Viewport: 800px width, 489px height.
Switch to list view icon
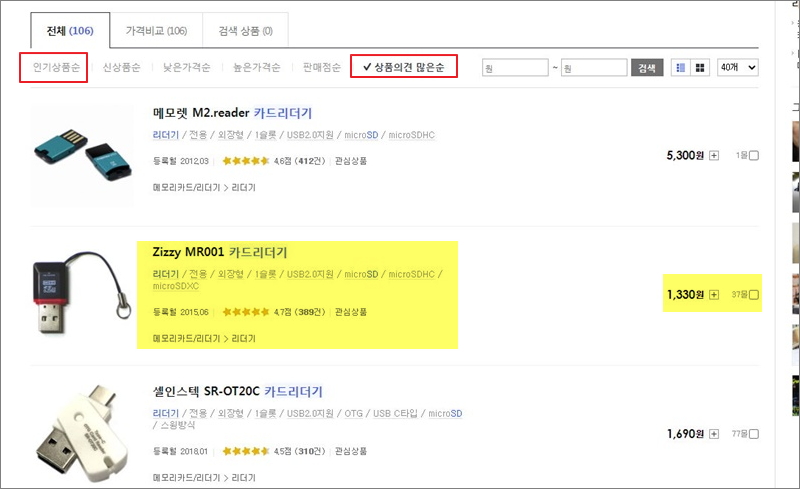[x=680, y=67]
